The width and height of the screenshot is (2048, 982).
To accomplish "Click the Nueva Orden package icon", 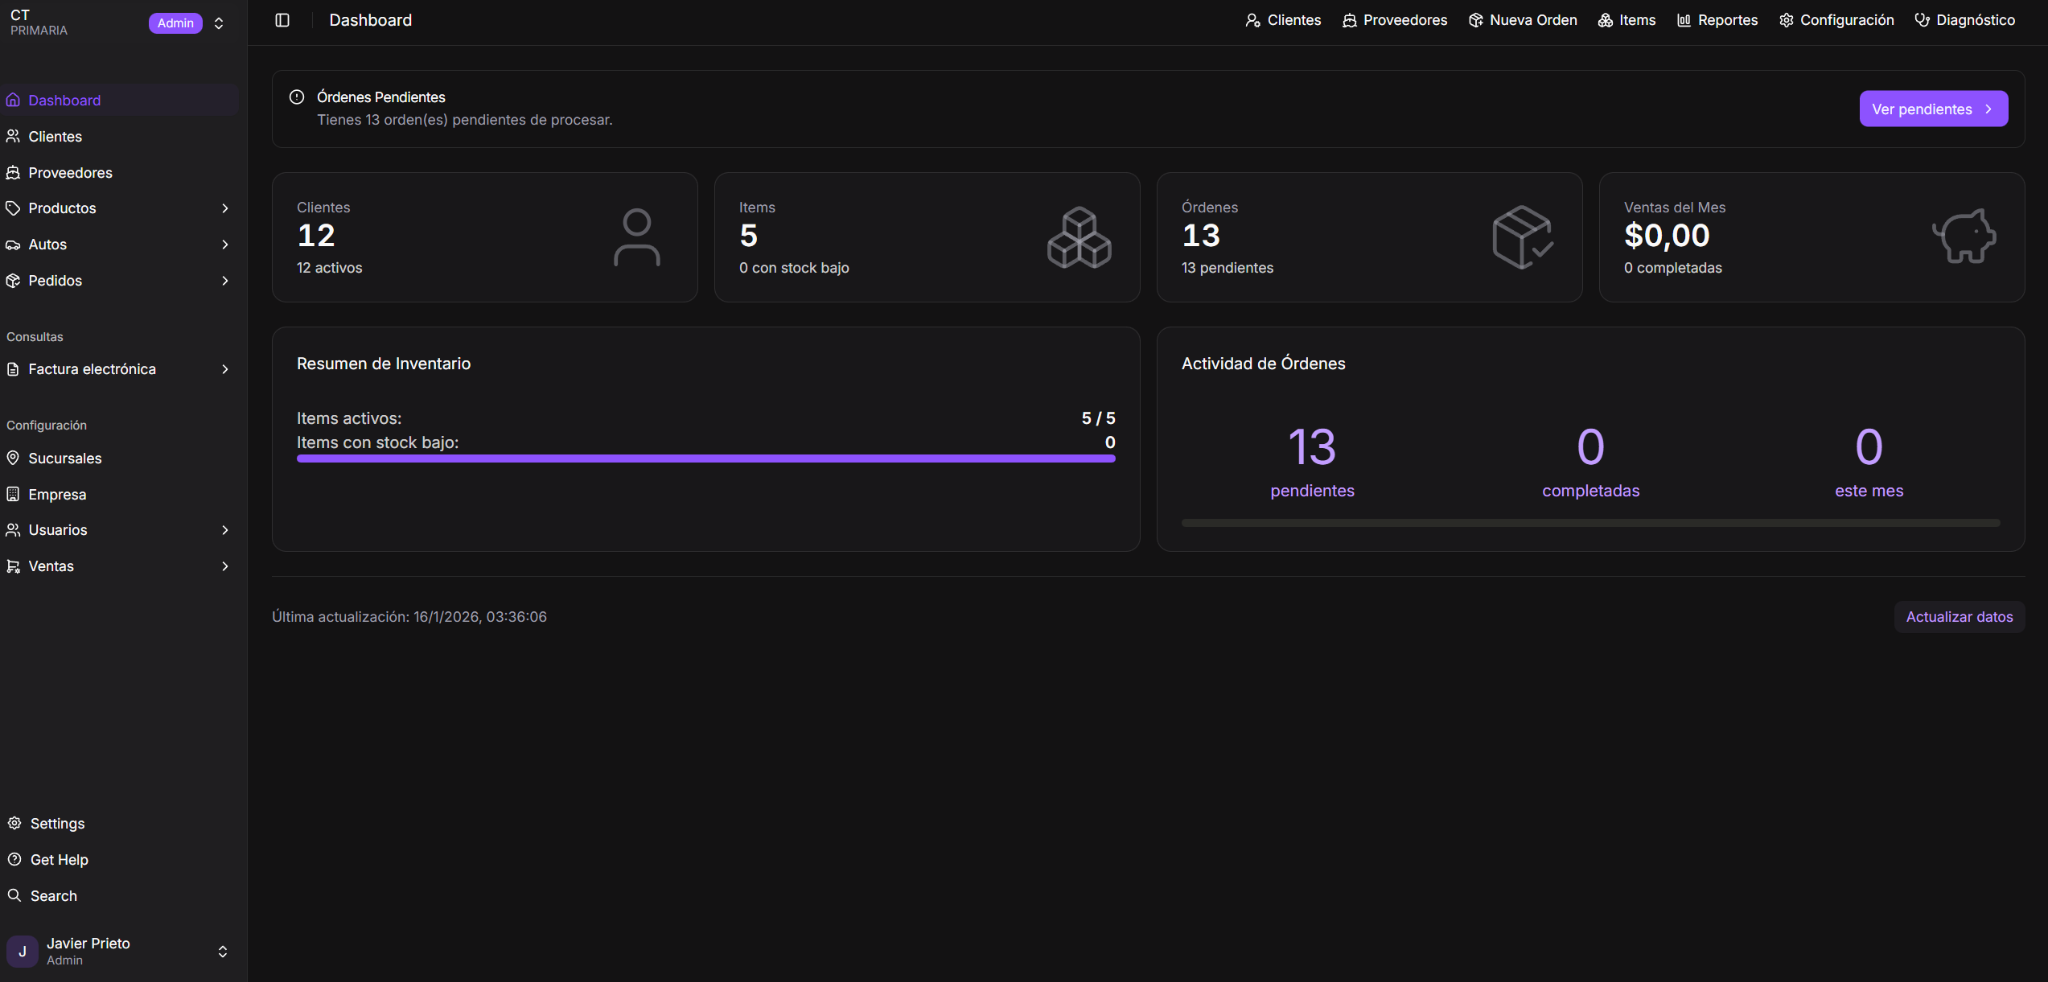I will point(1475,20).
